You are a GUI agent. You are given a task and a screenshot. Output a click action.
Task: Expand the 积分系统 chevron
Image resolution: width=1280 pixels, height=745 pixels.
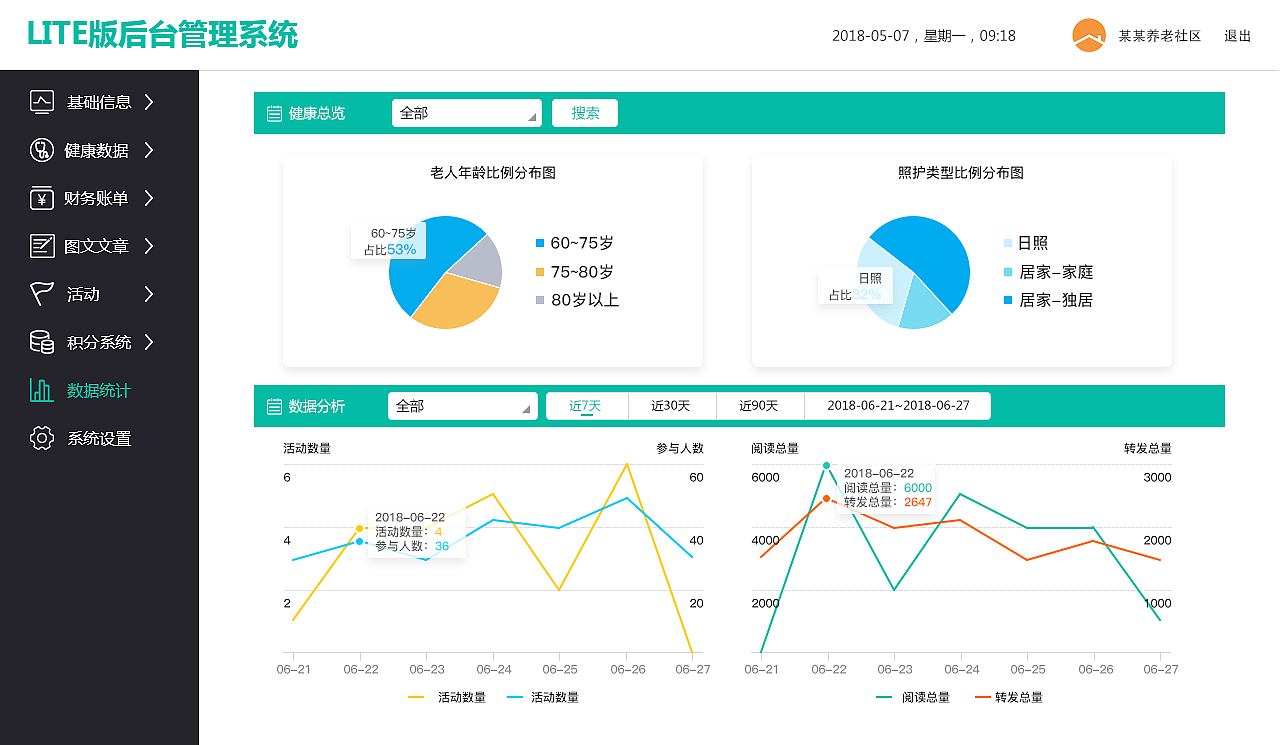149,342
